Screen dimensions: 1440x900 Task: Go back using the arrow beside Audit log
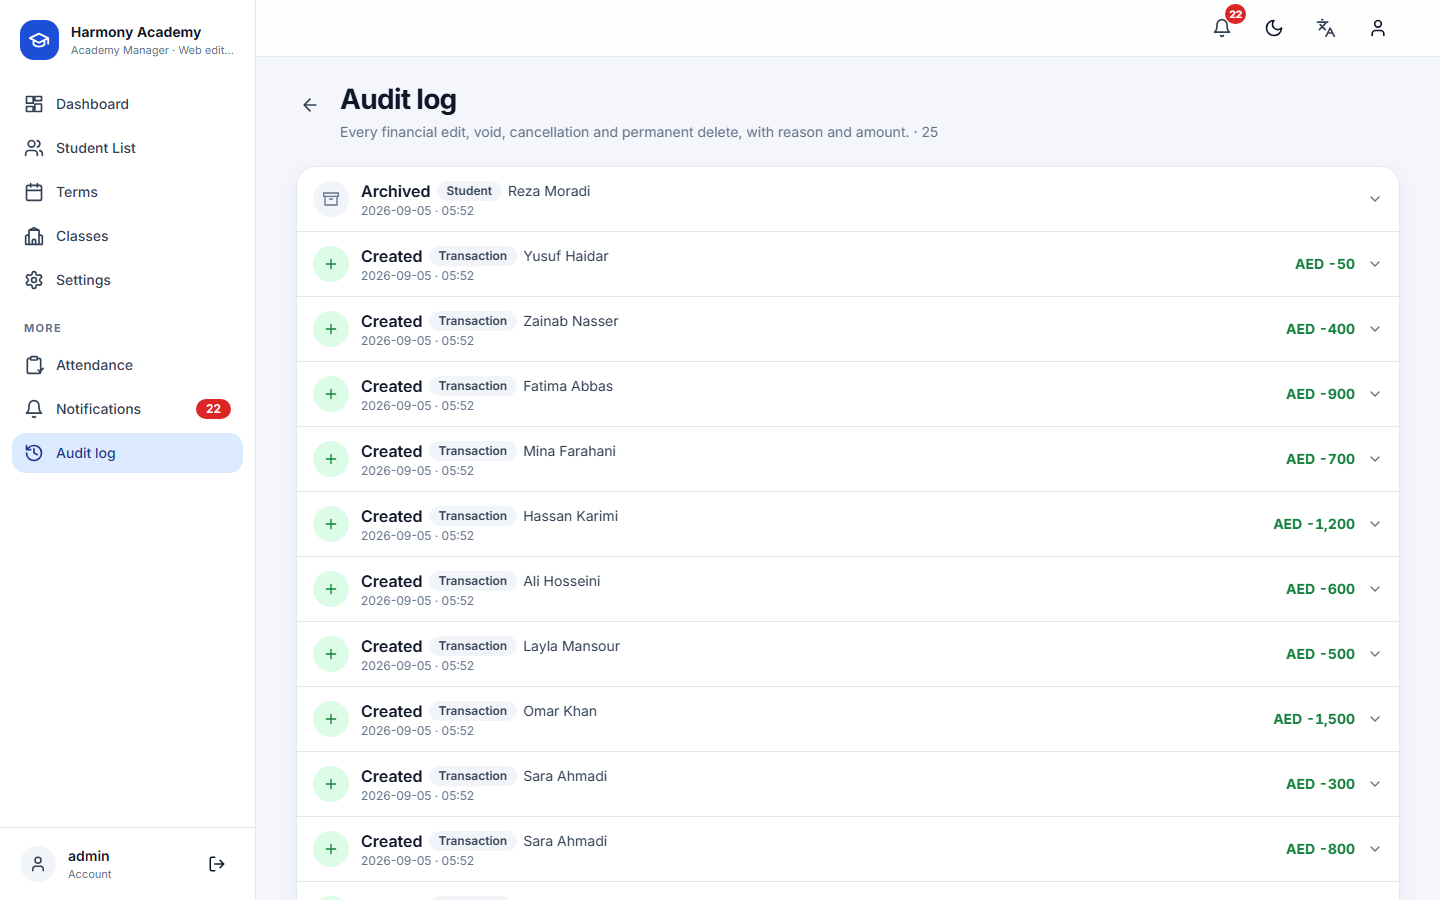coord(310,105)
